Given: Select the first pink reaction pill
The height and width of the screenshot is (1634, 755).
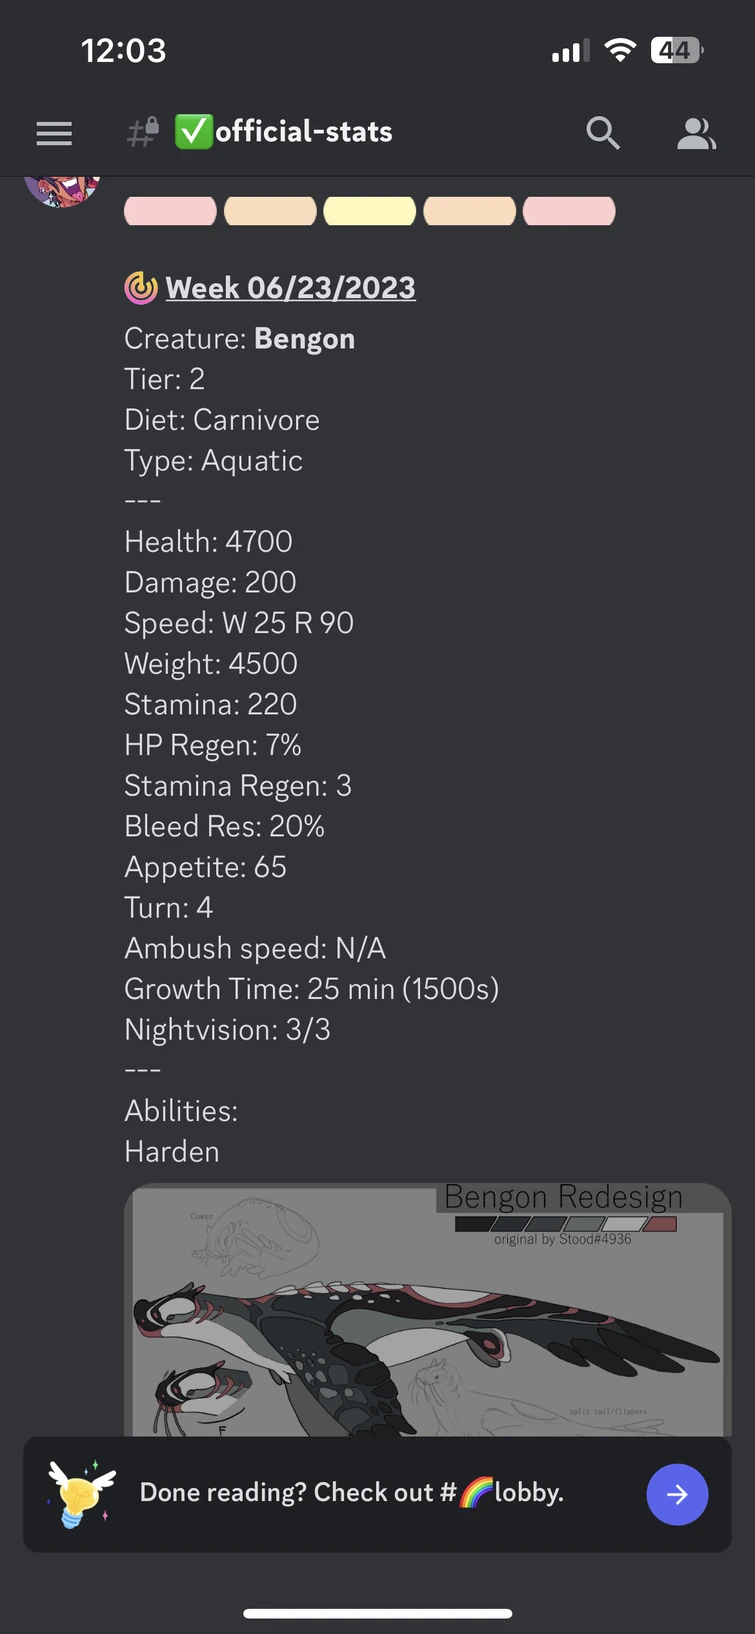Looking at the screenshot, I should (x=170, y=210).
